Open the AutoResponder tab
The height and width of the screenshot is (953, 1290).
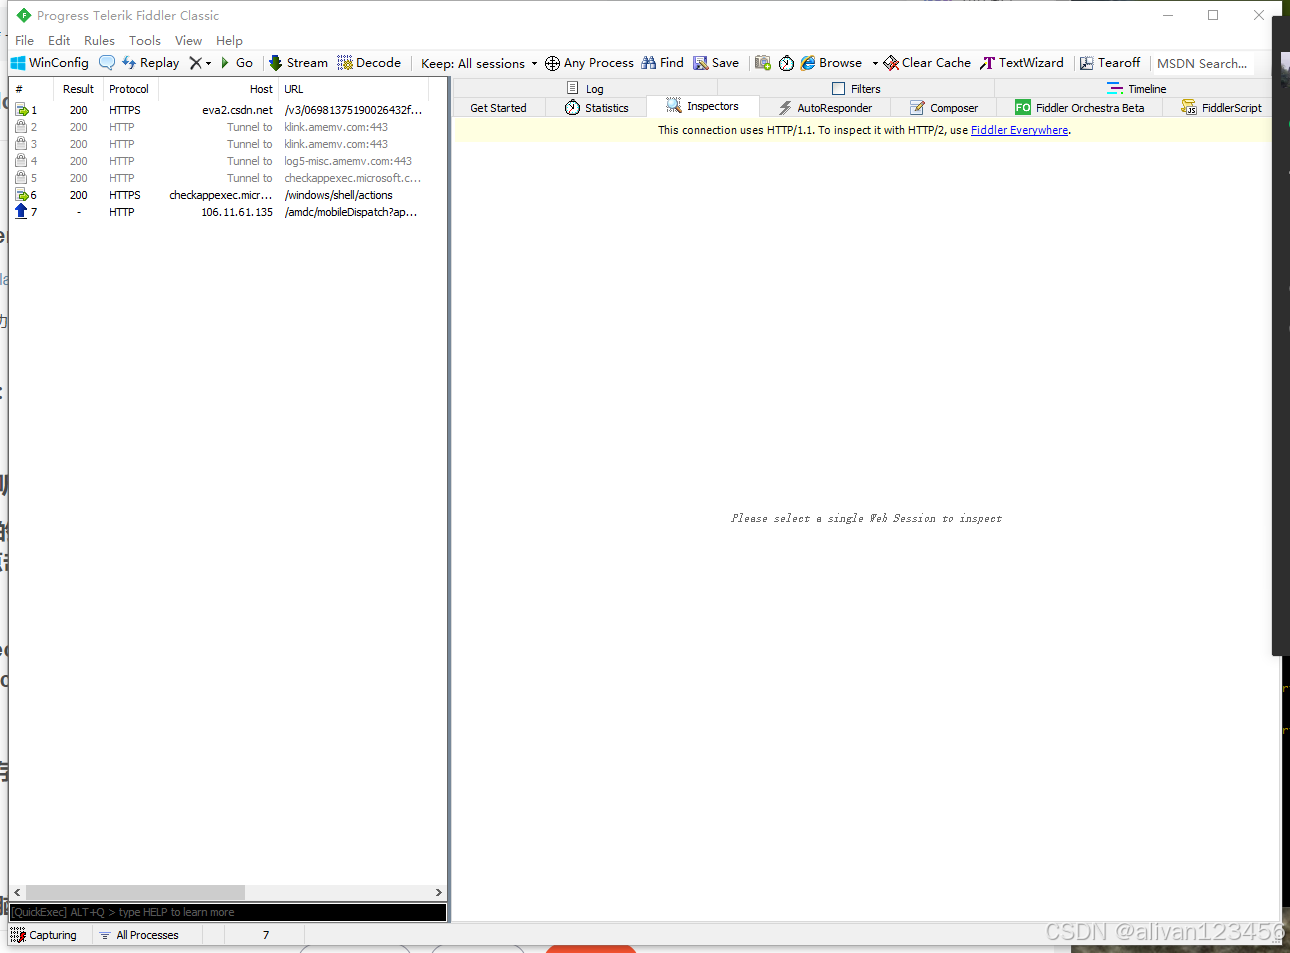825,108
